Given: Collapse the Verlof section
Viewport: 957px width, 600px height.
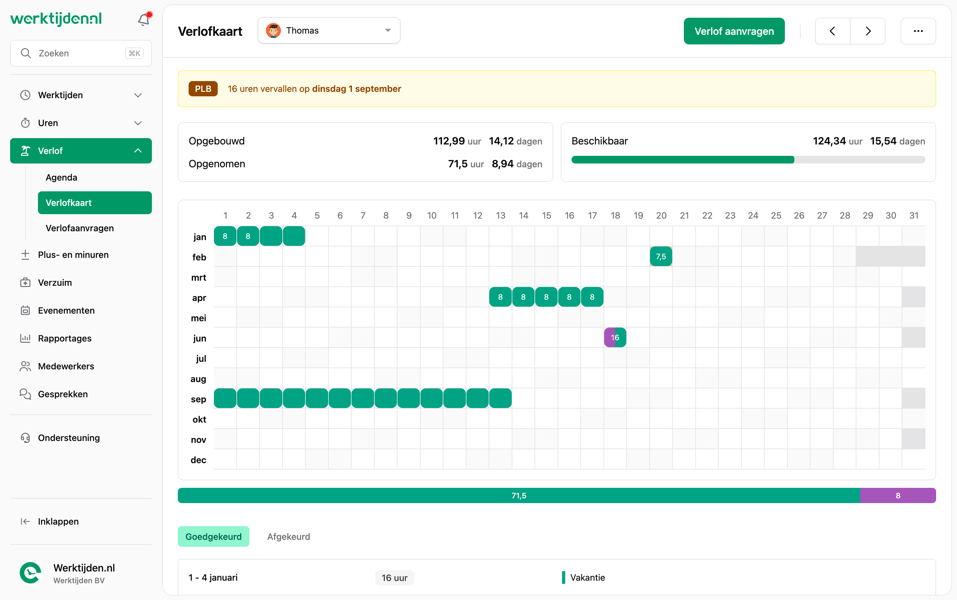Looking at the screenshot, I should click(x=80, y=150).
